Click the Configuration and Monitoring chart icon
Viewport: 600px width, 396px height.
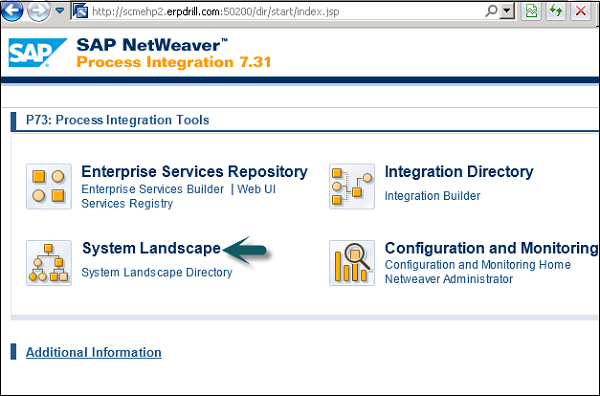coord(352,263)
